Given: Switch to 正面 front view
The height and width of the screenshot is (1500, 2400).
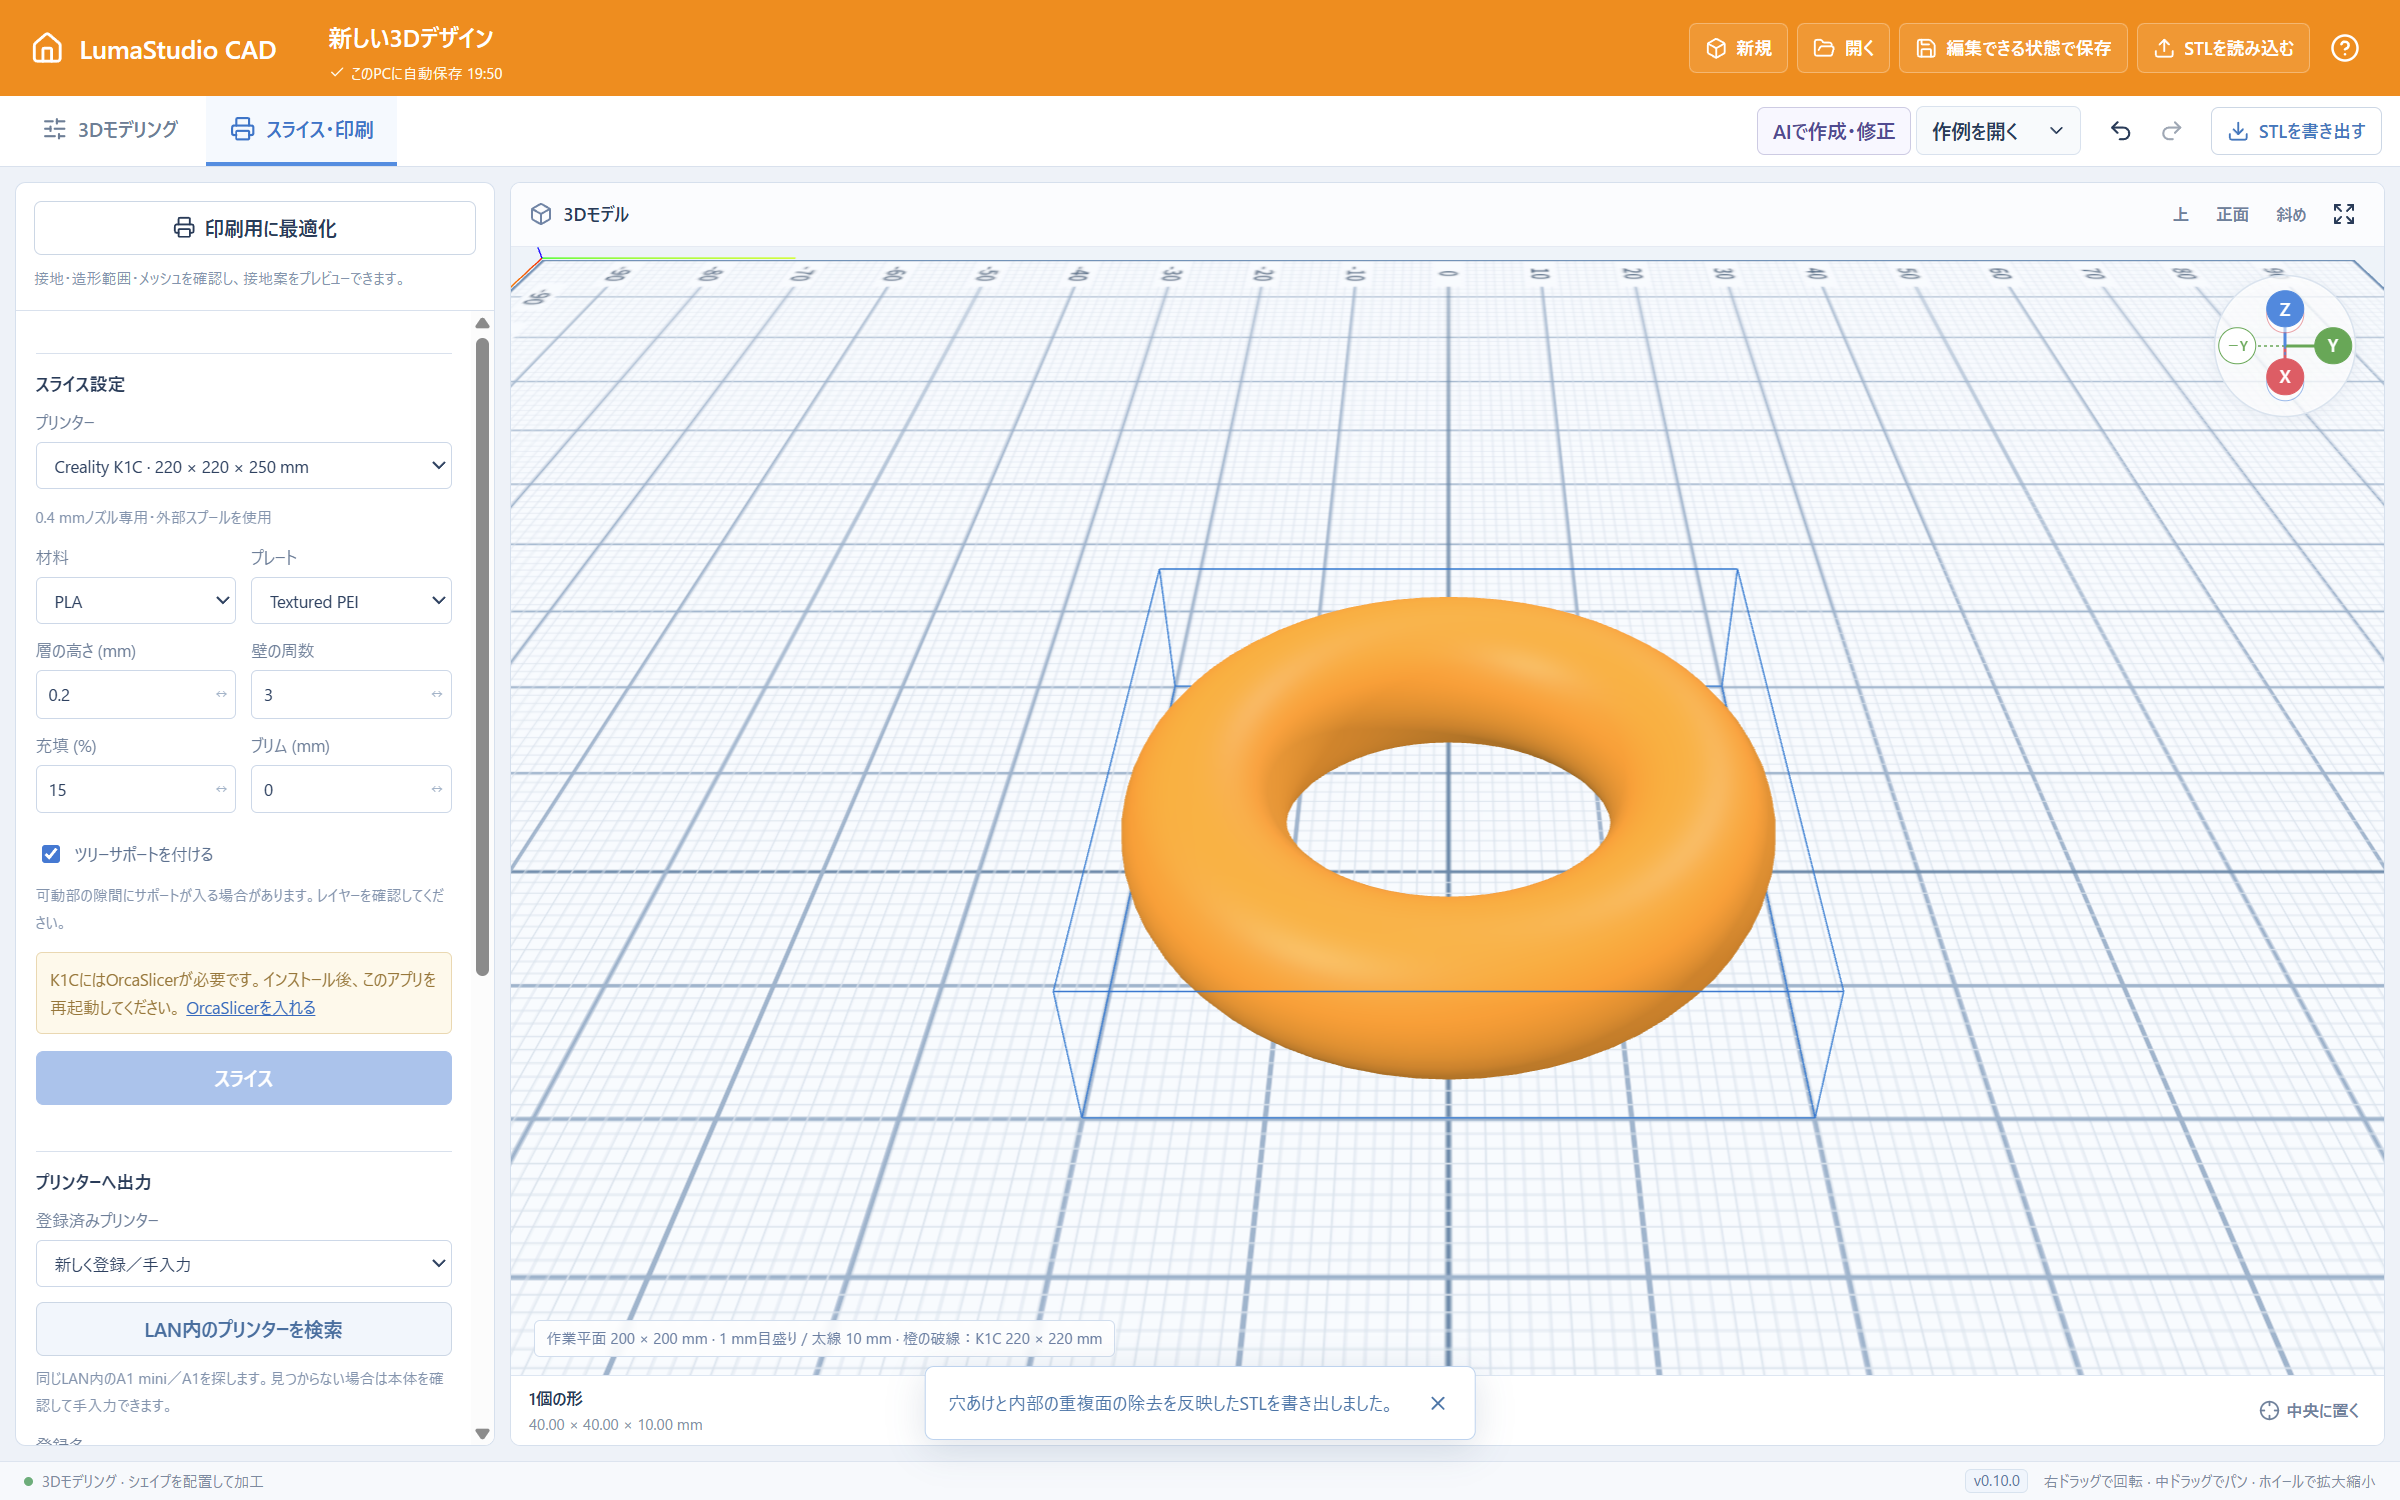Looking at the screenshot, I should tap(2232, 214).
